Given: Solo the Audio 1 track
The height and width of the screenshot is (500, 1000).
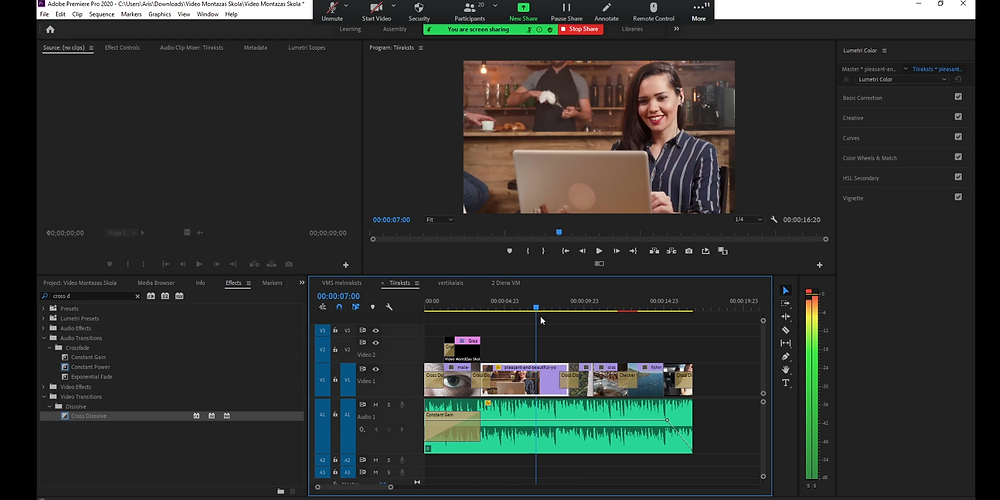Looking at the screenshot, I should [388, 405].
